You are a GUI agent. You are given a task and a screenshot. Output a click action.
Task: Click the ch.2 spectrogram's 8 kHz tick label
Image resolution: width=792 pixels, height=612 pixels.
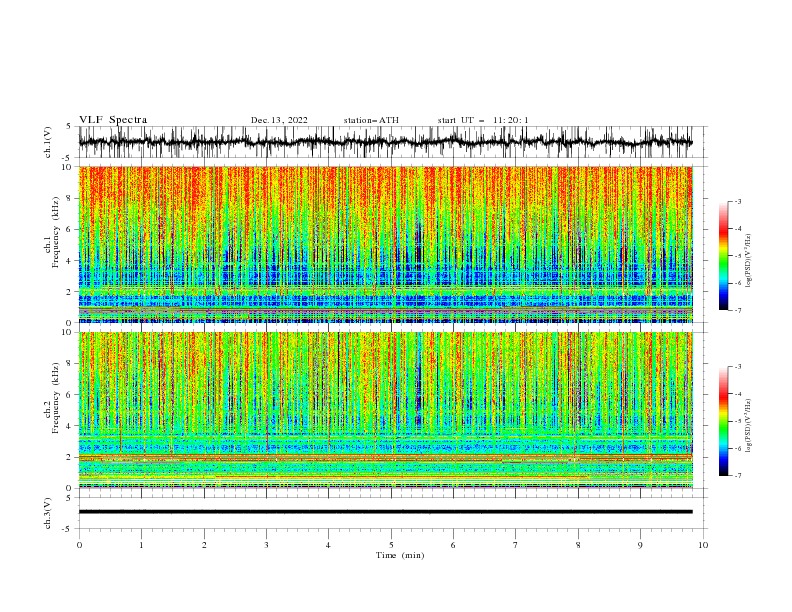[x=70, y=364]
